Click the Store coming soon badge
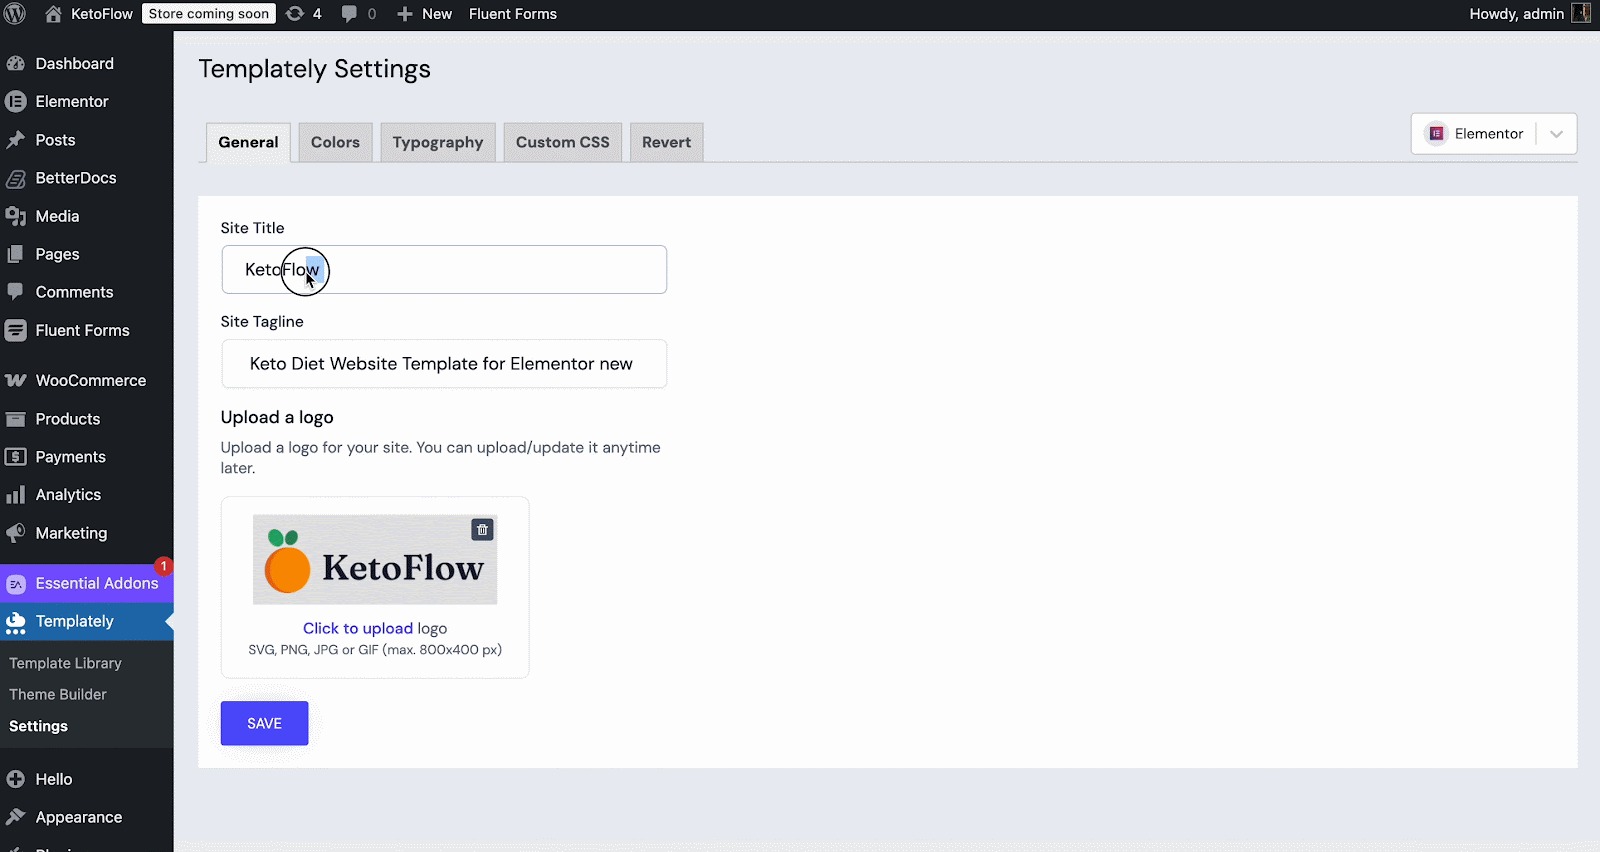The image size is (1600, 852). pos(209,14)
